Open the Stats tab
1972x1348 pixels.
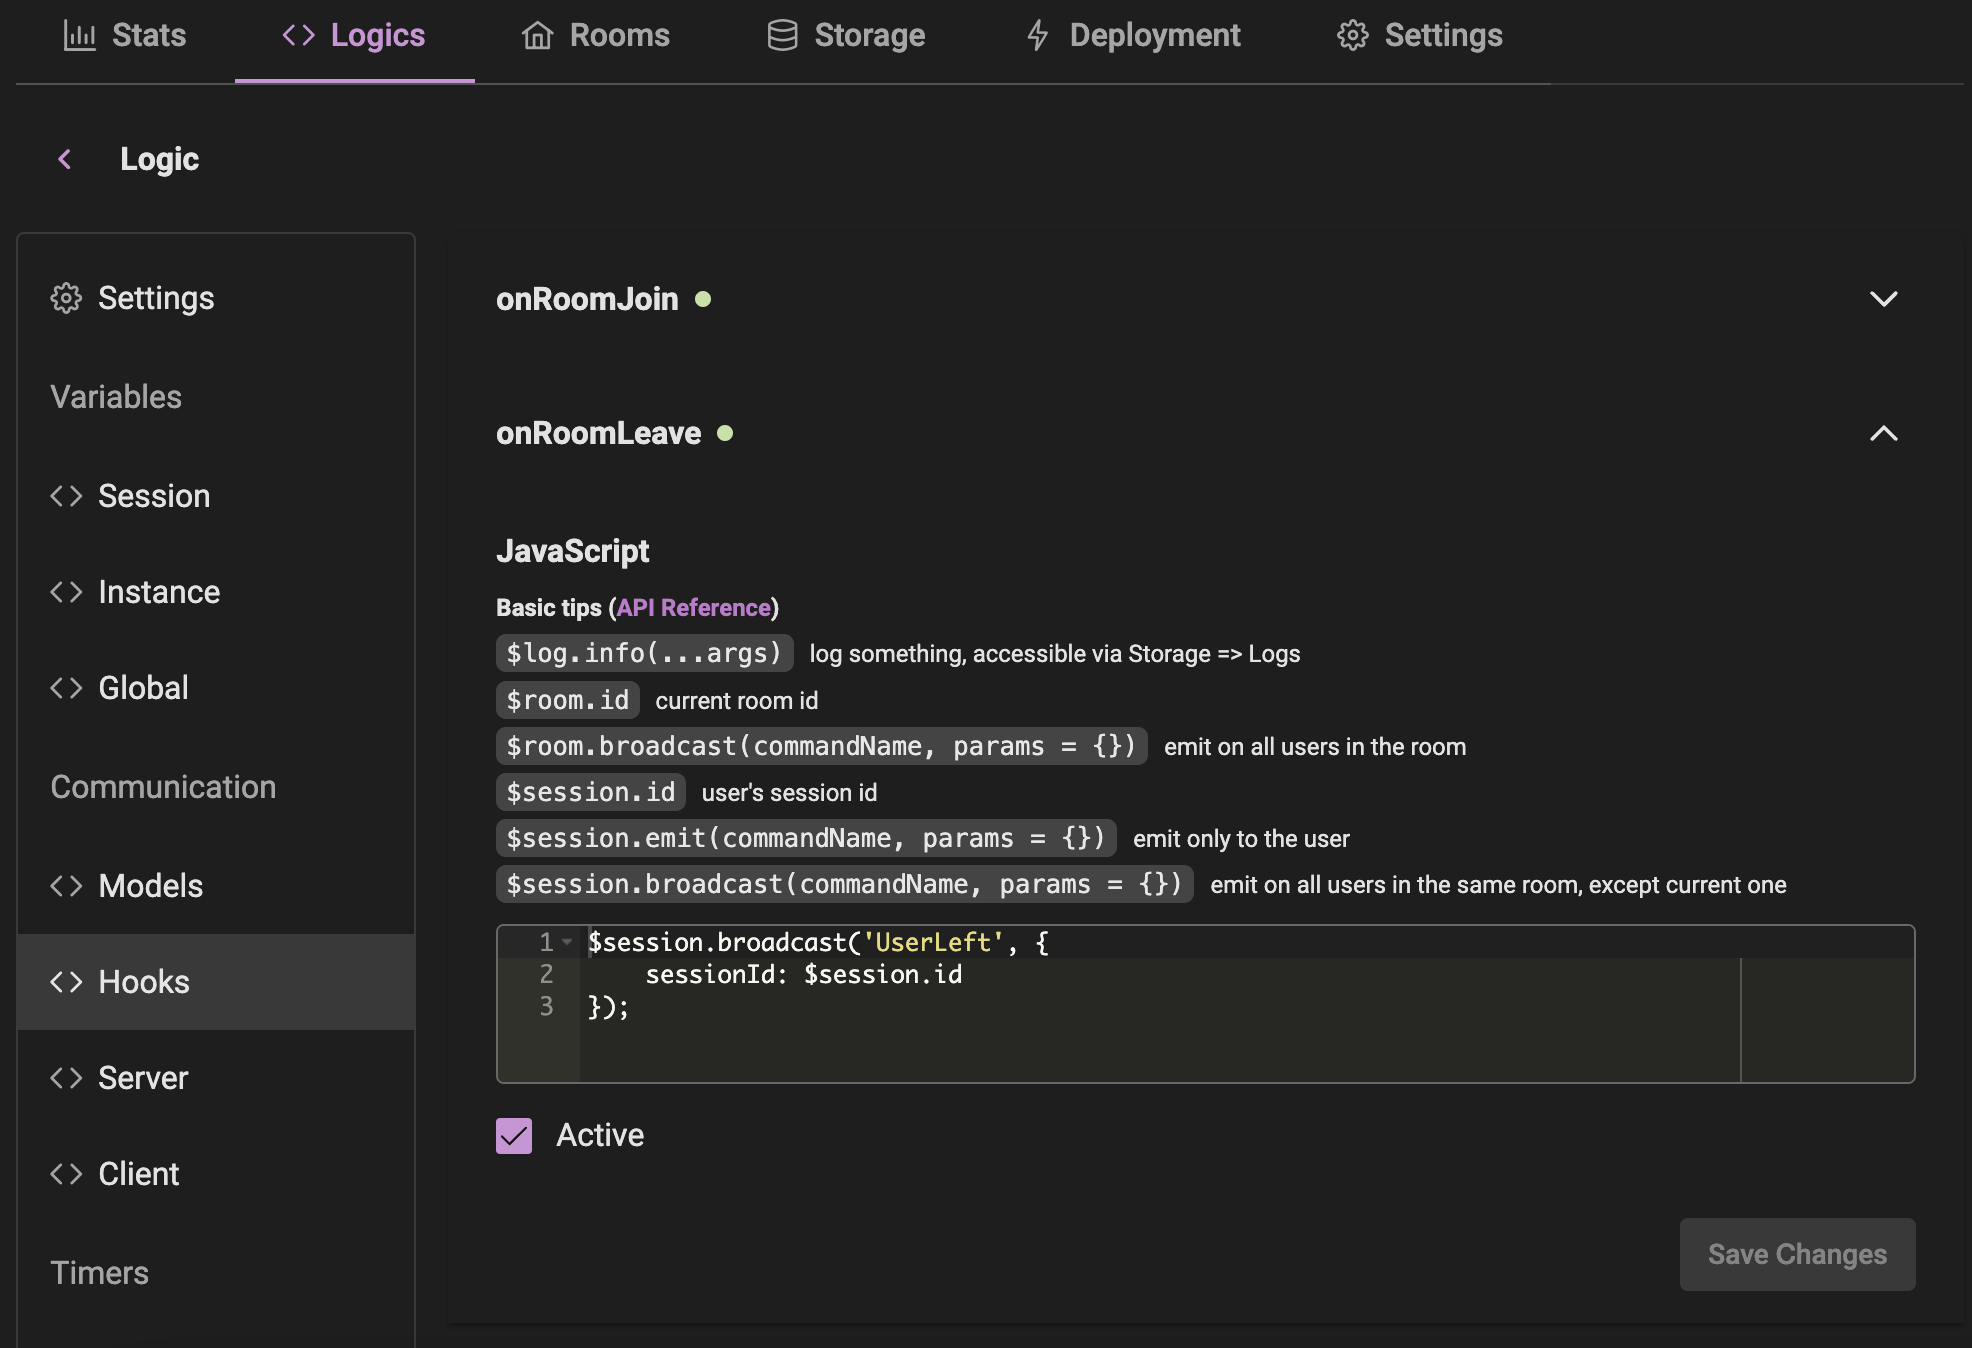[125, 36]
